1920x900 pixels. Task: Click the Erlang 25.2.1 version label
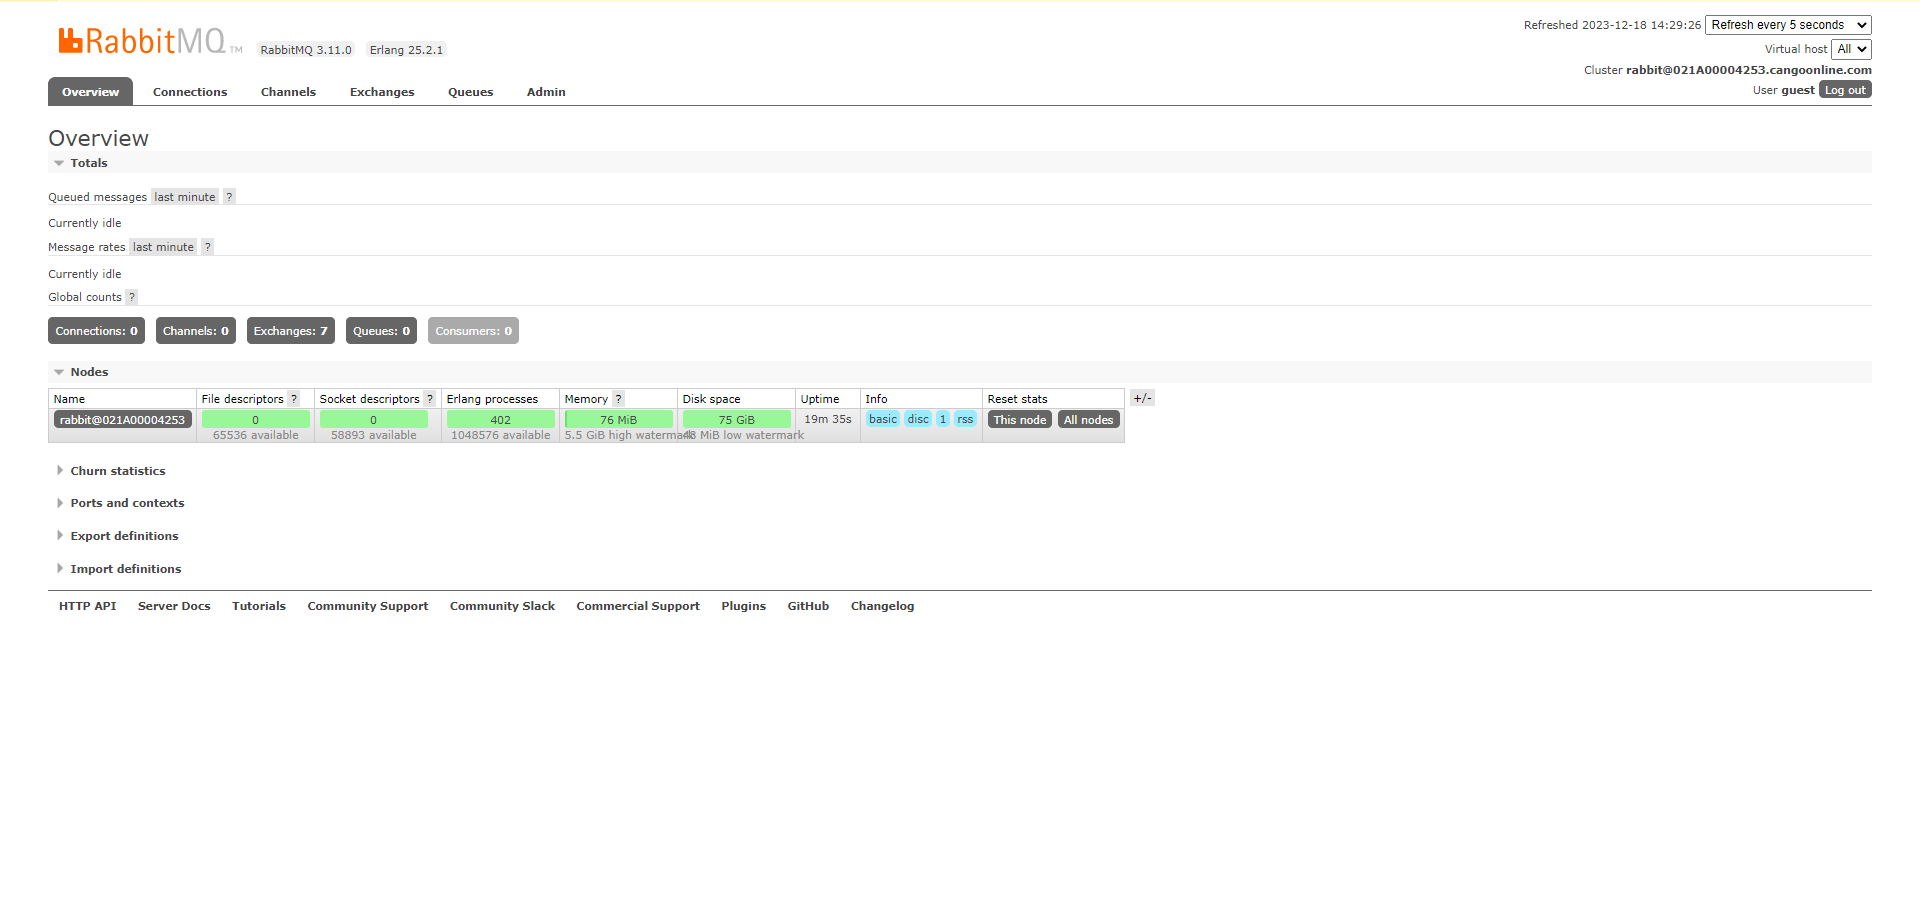tap(406, 50)
